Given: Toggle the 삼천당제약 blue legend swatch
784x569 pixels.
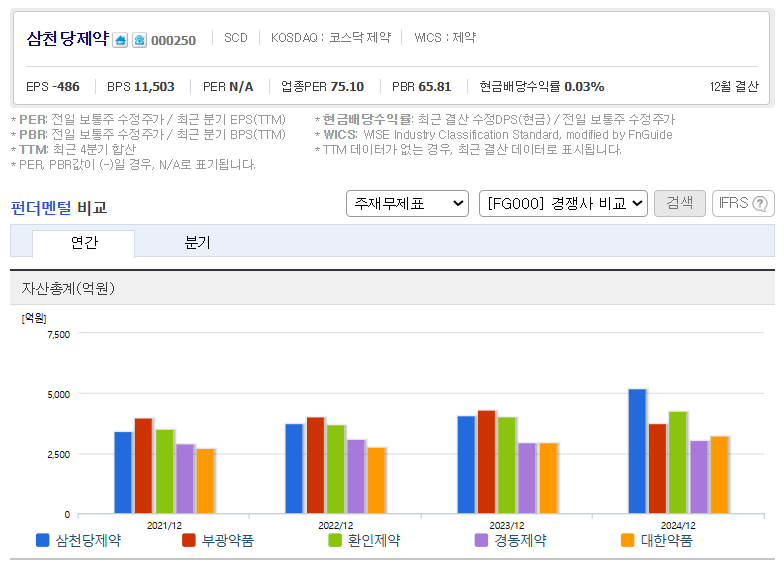Looking at the screenshot, I should point(42,540).
